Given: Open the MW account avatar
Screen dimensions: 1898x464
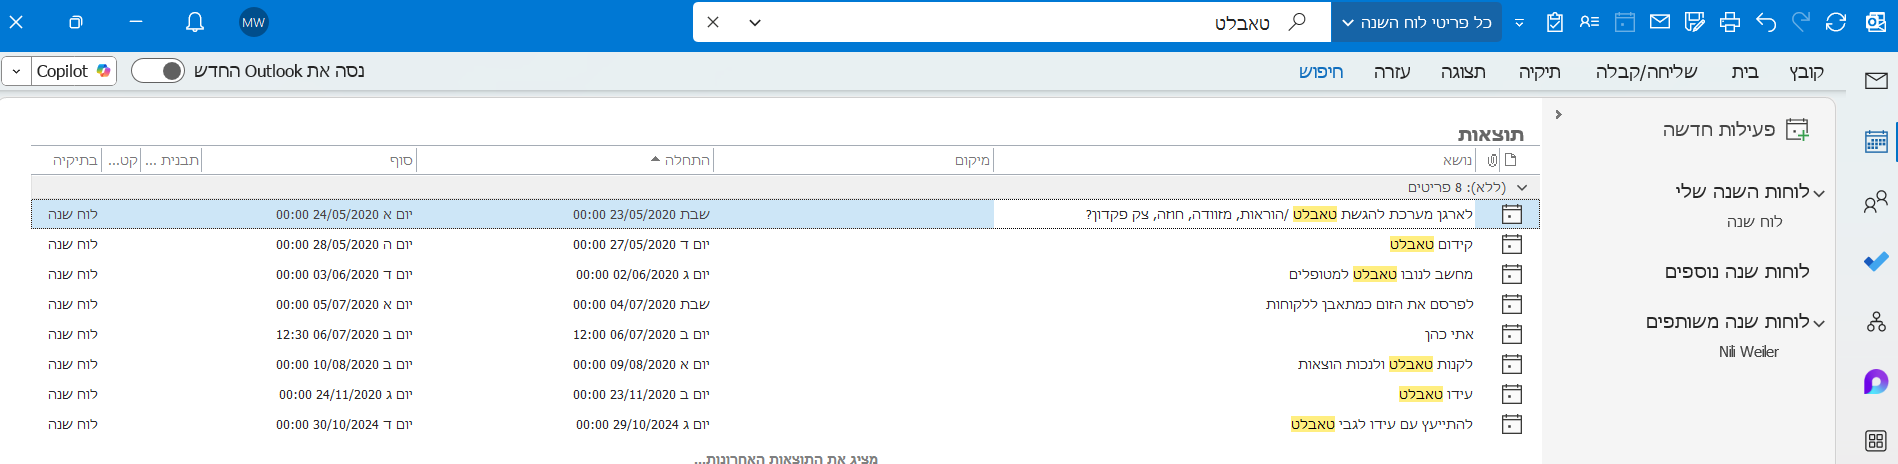Looking at the screenshot, I should (254, 22).
